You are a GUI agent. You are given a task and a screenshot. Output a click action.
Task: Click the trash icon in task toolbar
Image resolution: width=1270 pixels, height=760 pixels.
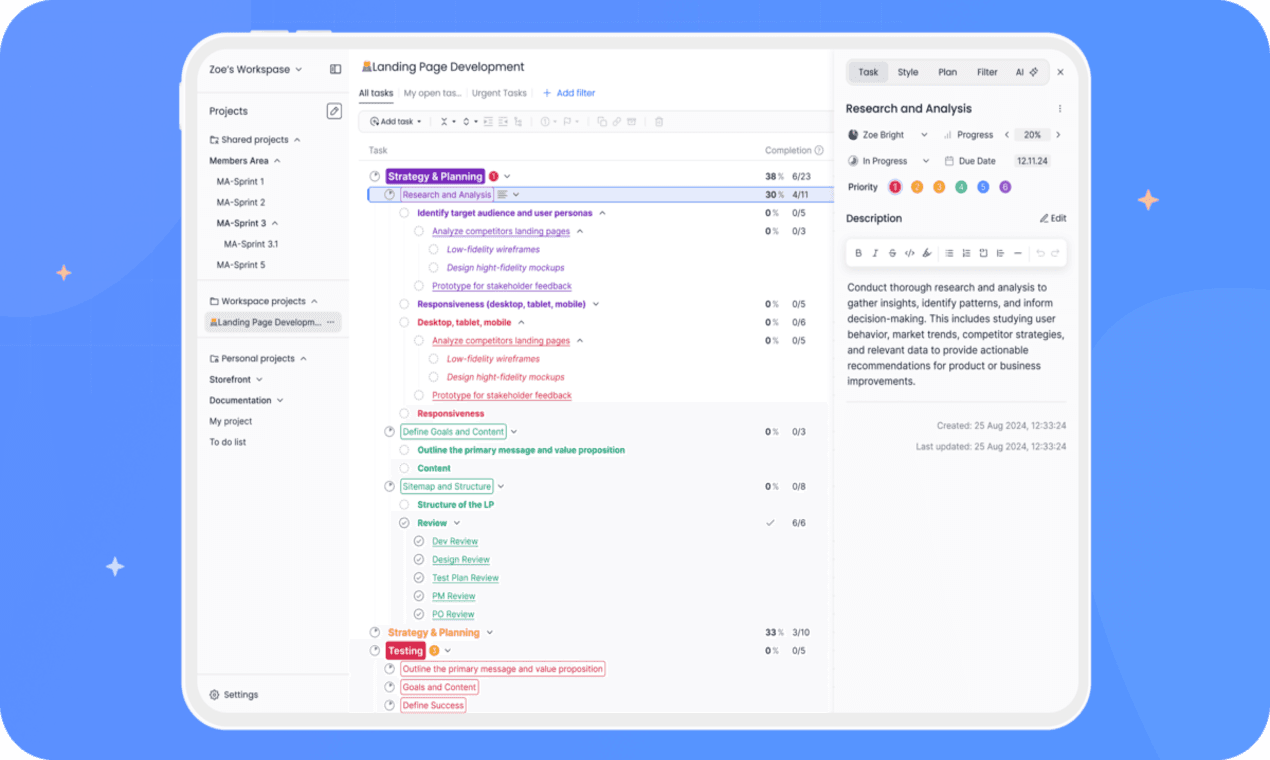[x=659, y=122]
